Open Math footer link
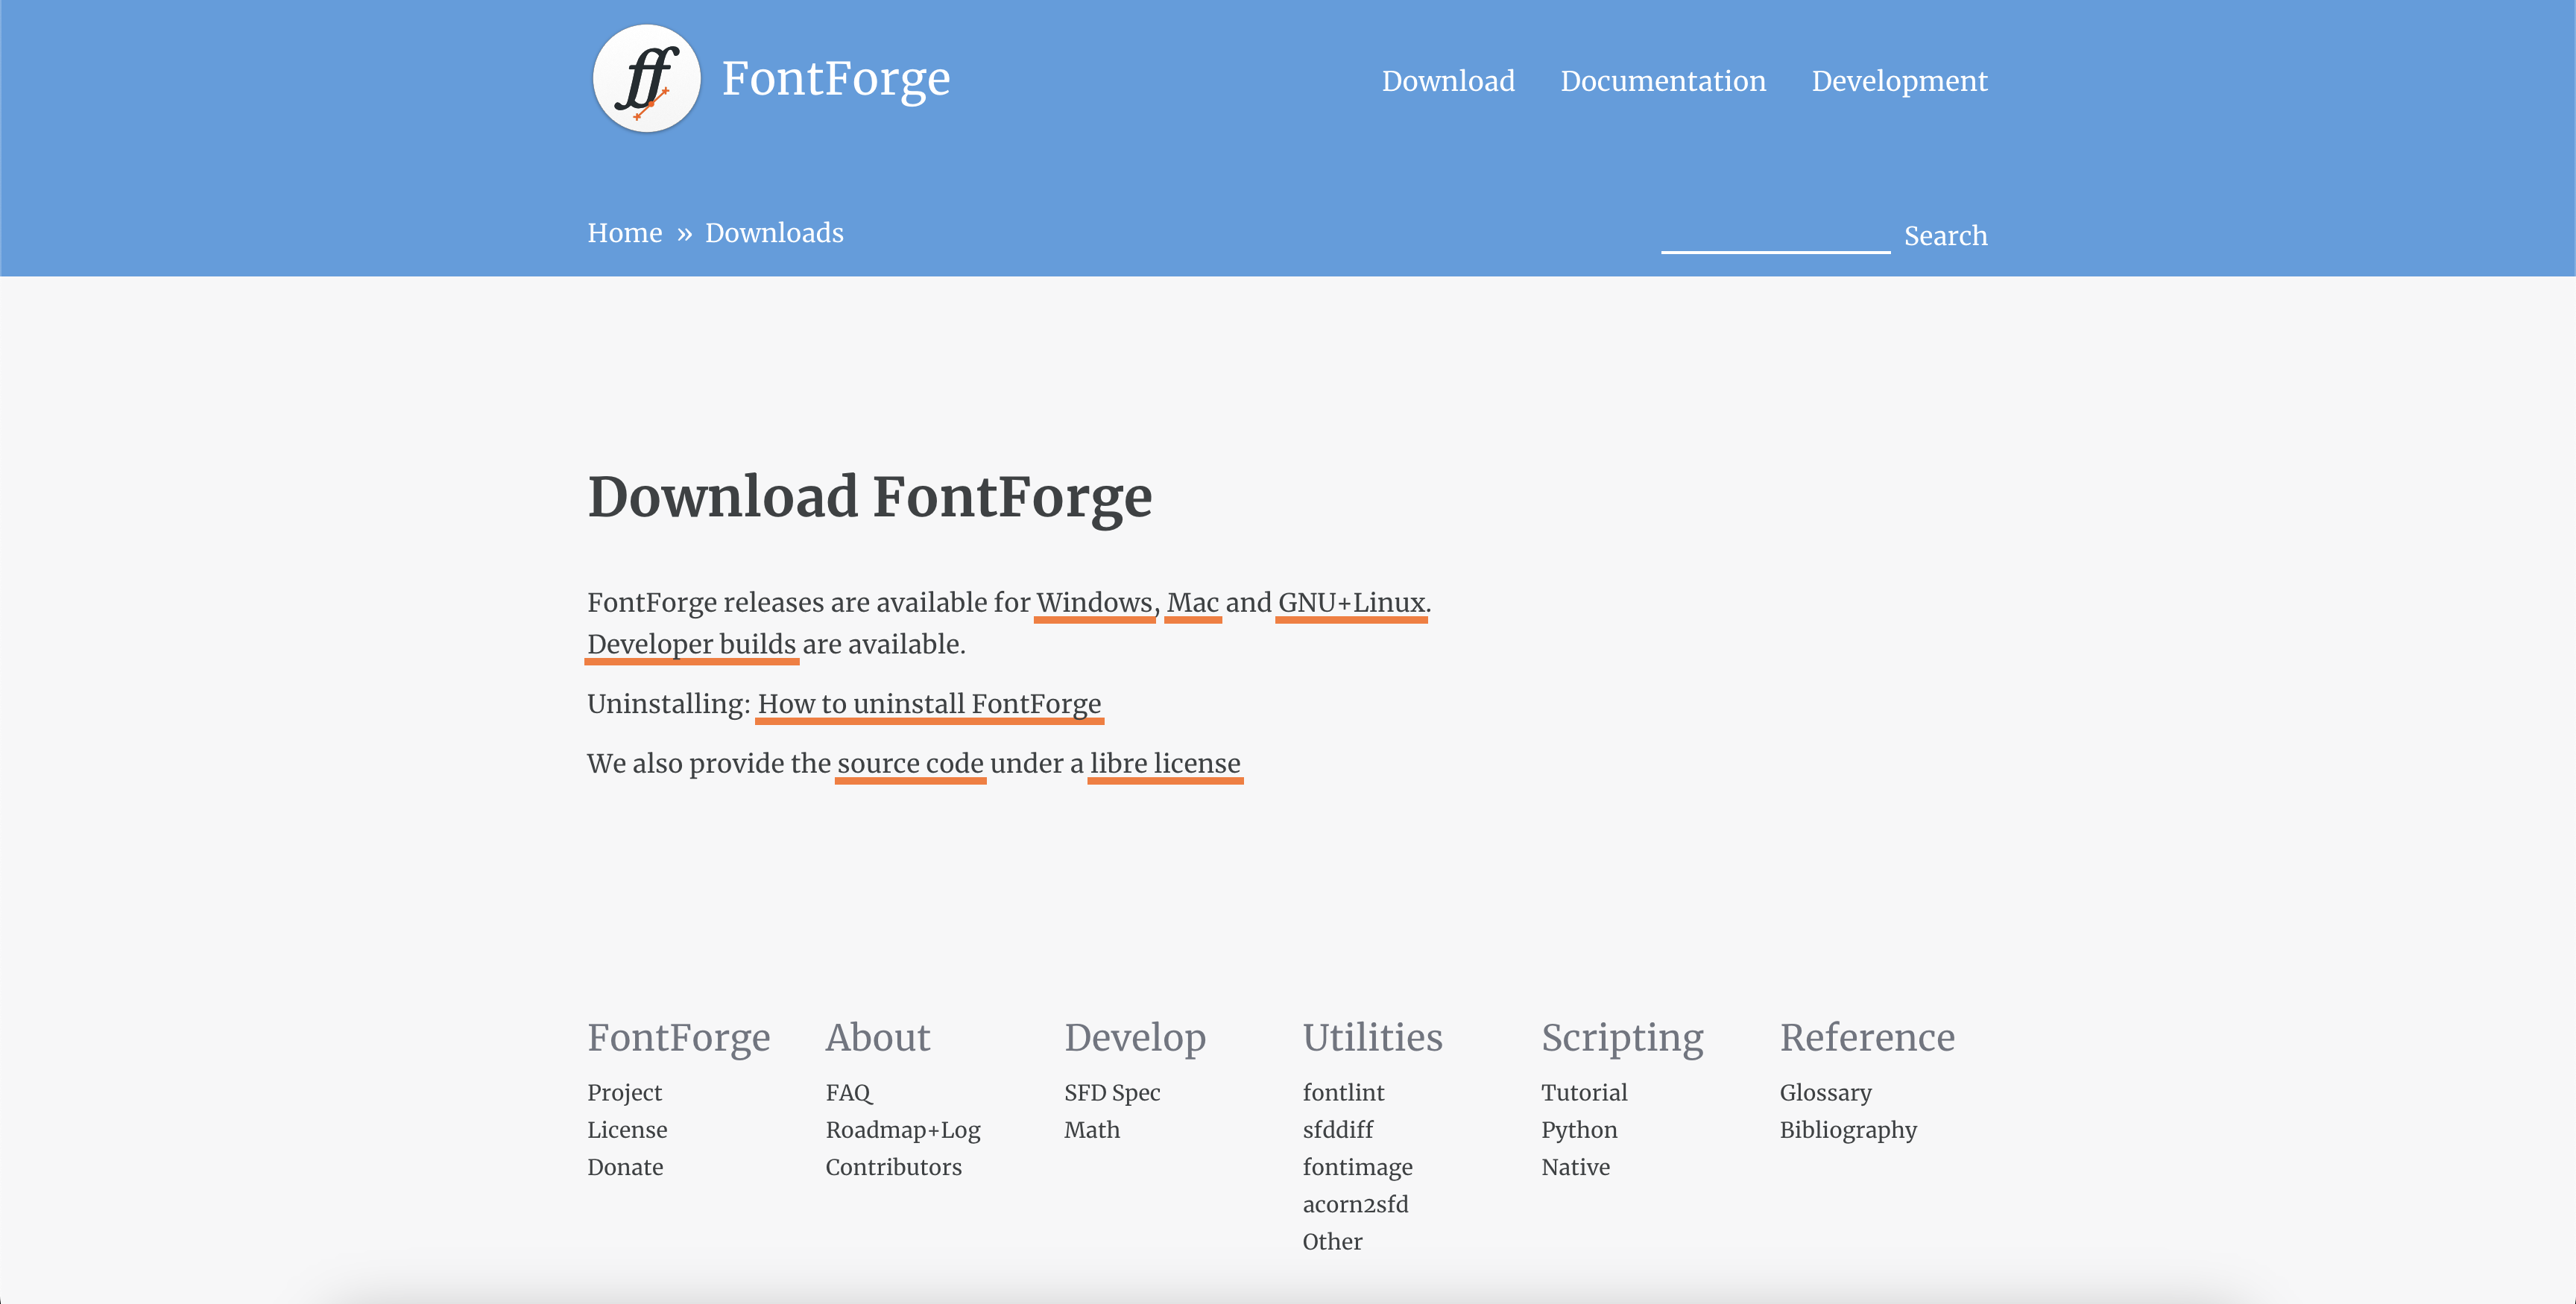2576x1304 pixels. coord(1092,1130)
